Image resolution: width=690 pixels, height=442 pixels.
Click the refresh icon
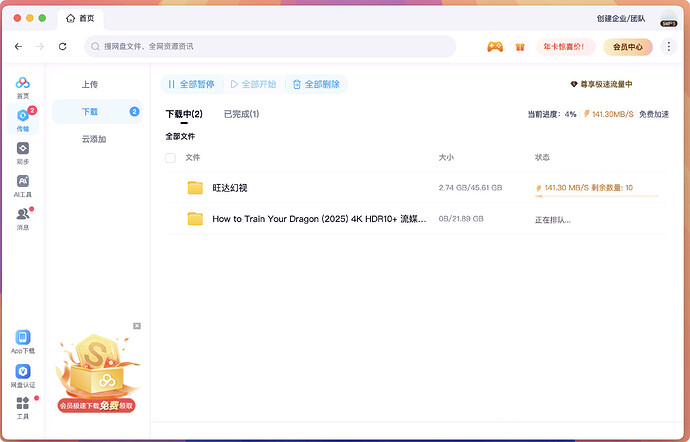62,46
